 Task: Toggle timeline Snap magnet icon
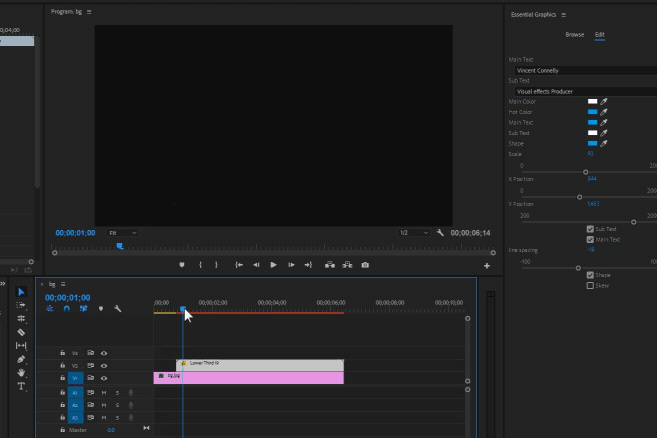[x=67, y=308]
